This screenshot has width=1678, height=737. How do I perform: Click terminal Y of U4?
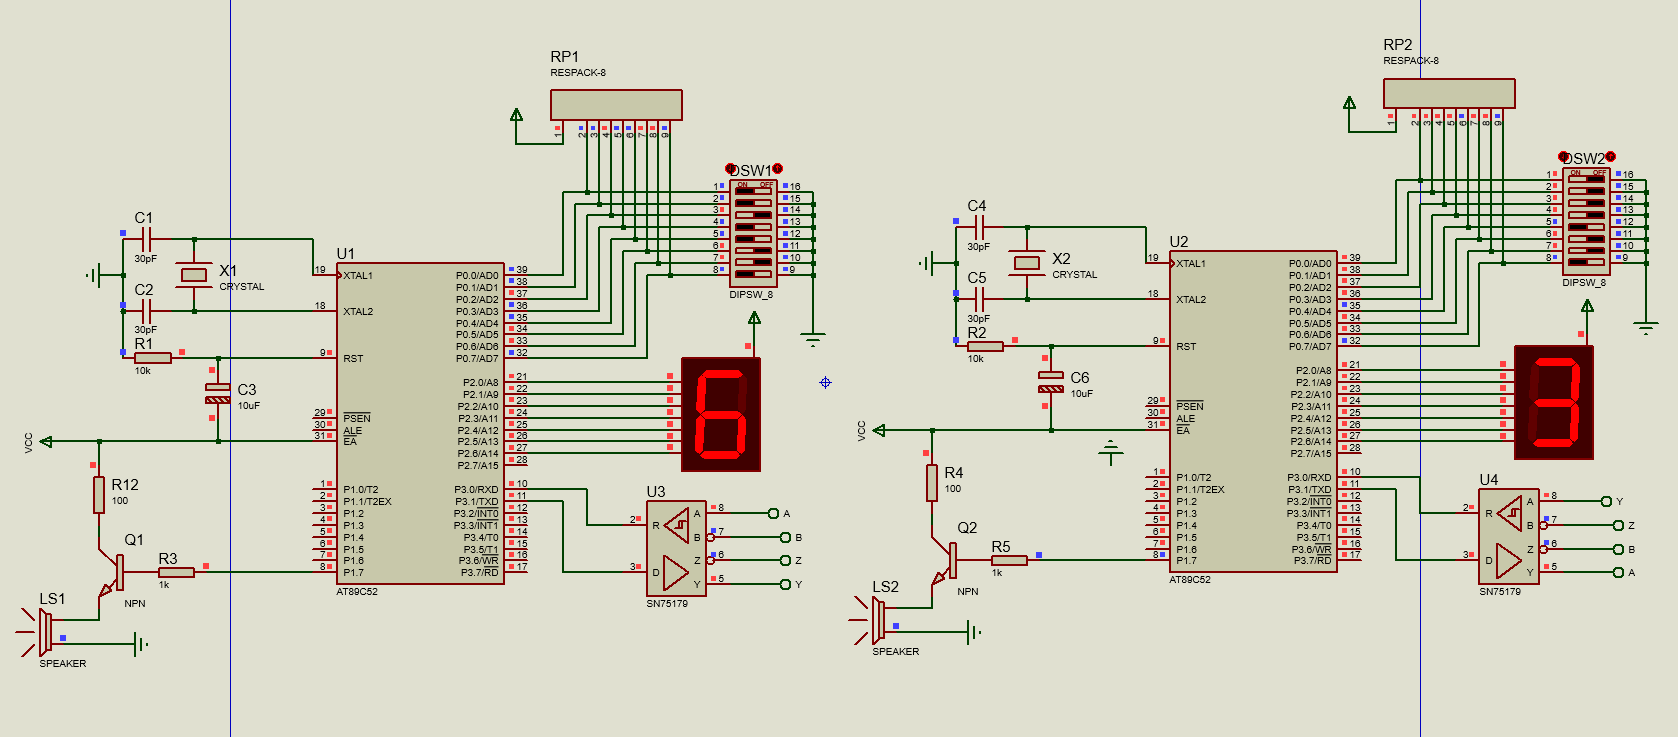click(1606, 501)
